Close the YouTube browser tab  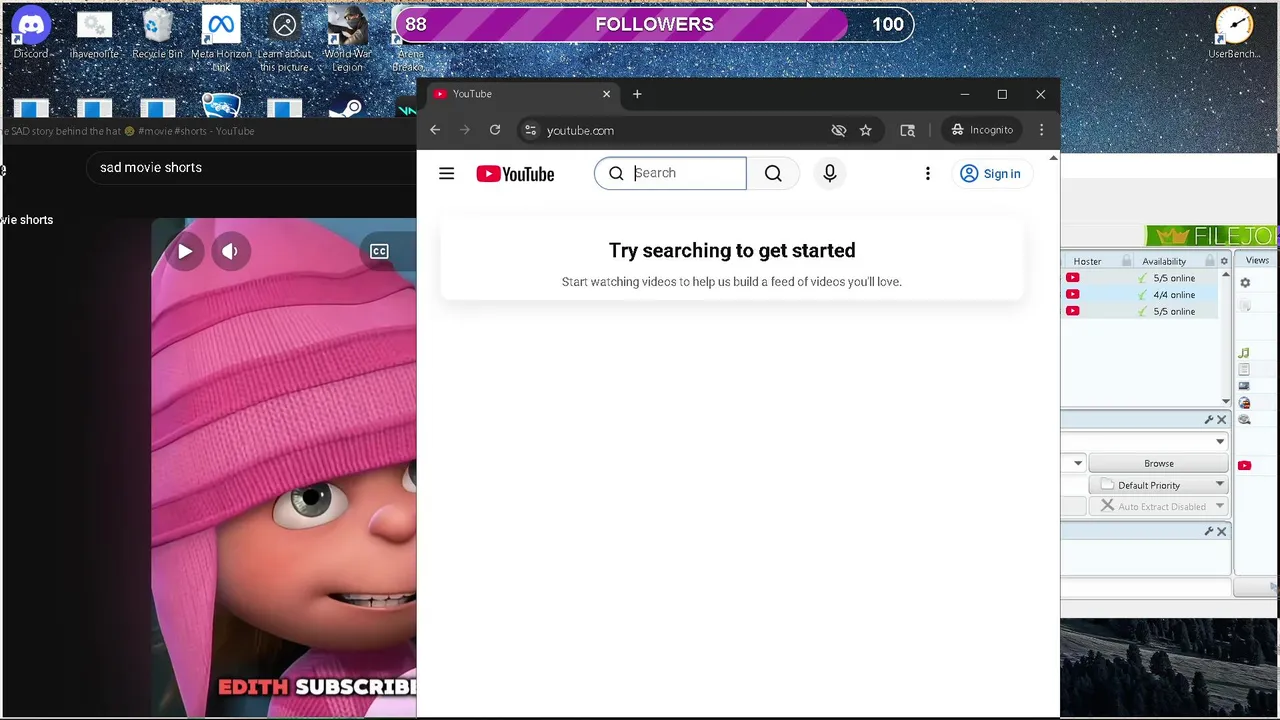tap(606, 94)
